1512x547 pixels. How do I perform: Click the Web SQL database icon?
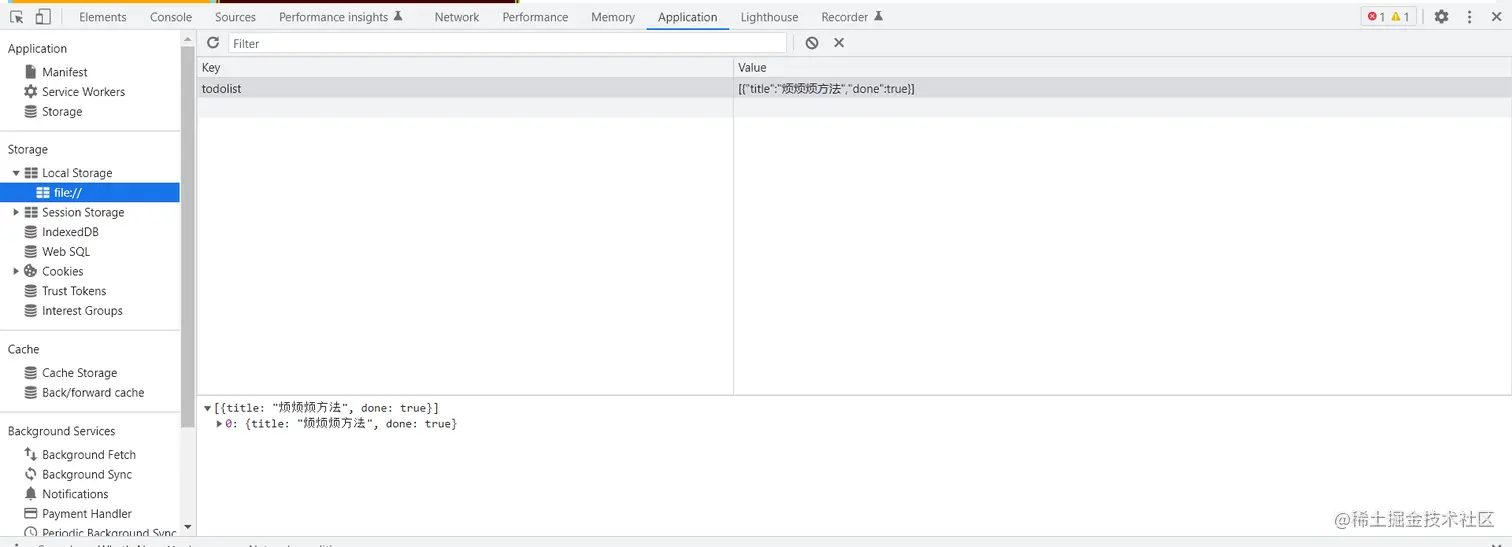pyautogui.click(x=31, y=251)
